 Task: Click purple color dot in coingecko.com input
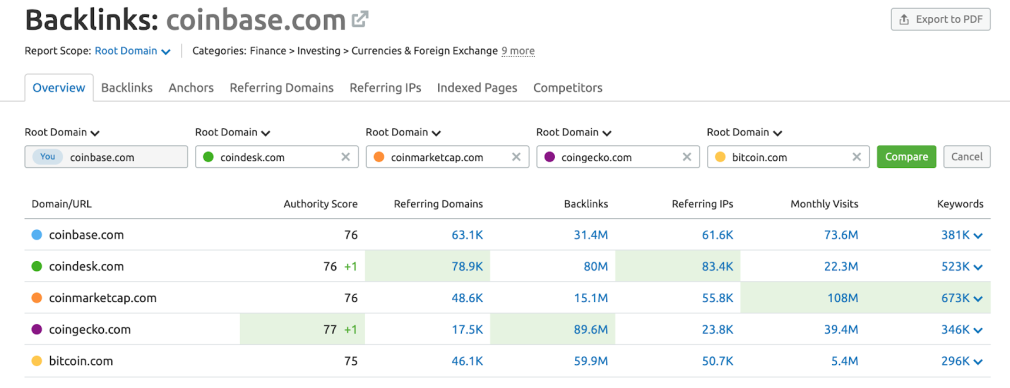pyautogui.click(x=549, y=157)
